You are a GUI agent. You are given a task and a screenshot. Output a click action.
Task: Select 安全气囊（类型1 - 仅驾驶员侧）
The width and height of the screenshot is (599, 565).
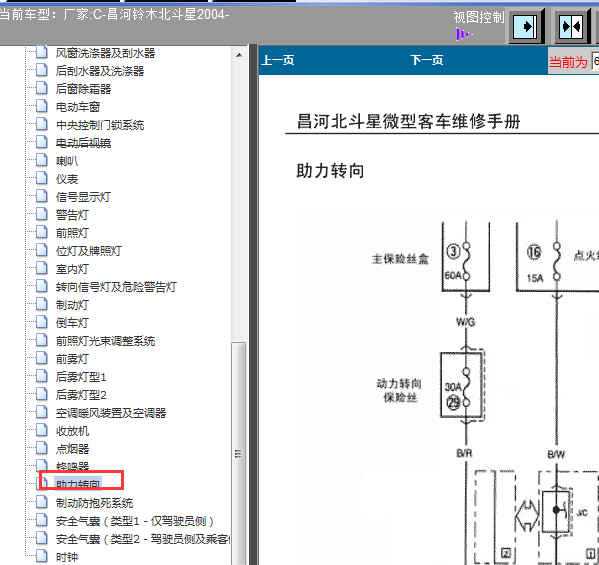click(134, 521)
